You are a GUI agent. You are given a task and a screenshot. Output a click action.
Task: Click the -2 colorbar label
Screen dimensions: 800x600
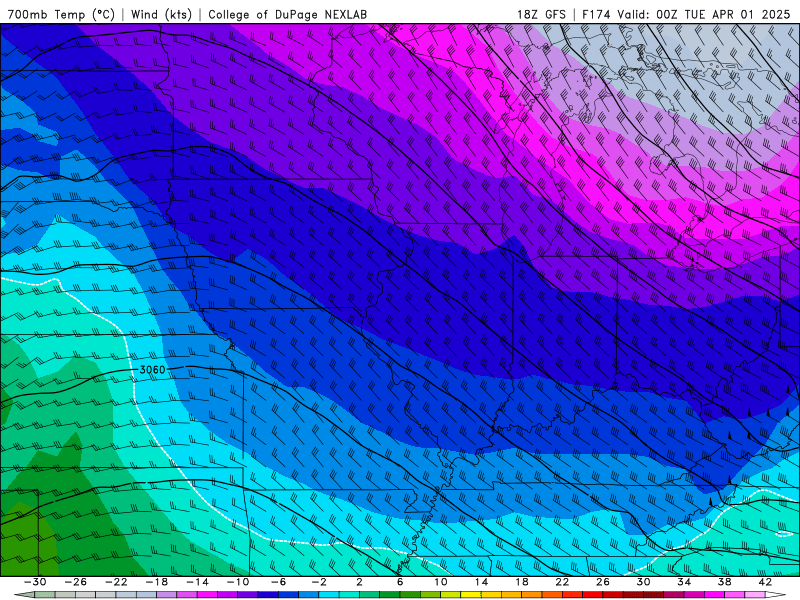coord(319,582)
